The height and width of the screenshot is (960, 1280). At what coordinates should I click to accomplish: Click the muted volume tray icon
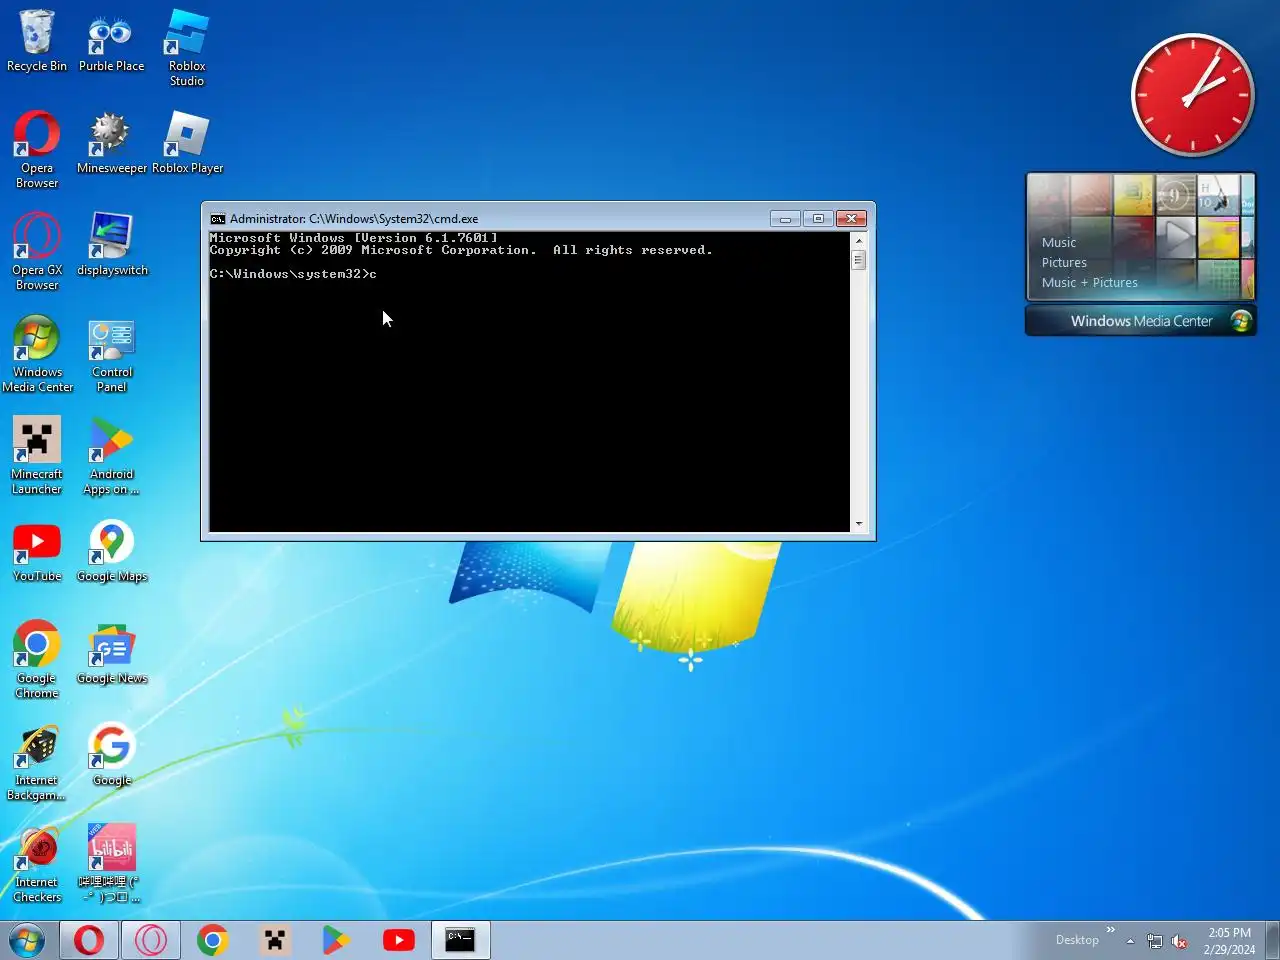(1180, 941)
